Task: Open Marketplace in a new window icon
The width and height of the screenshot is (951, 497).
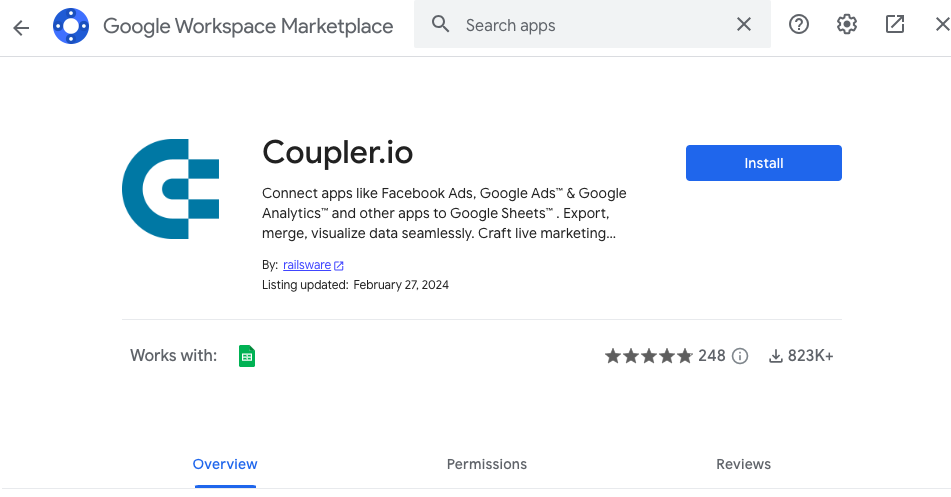Action: (x=895, y=24)
